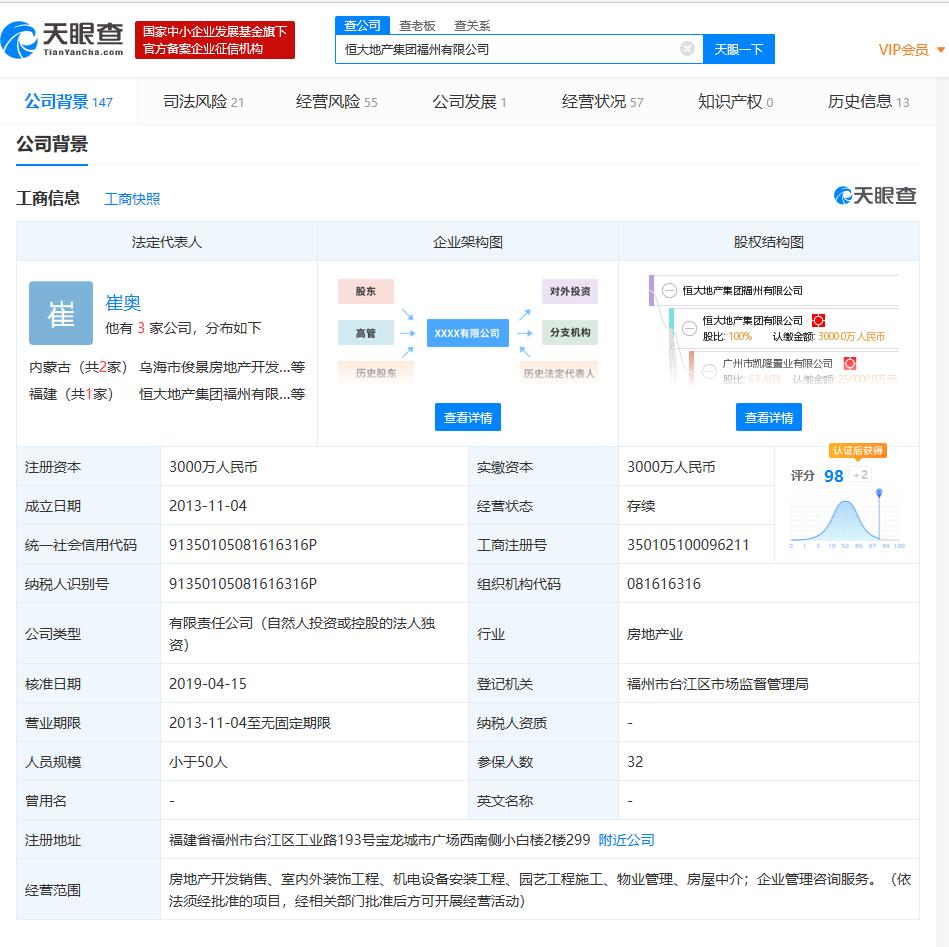Click the 经营状态 value 存续
This screenshot has height=947, width=949.
point(641,505)
